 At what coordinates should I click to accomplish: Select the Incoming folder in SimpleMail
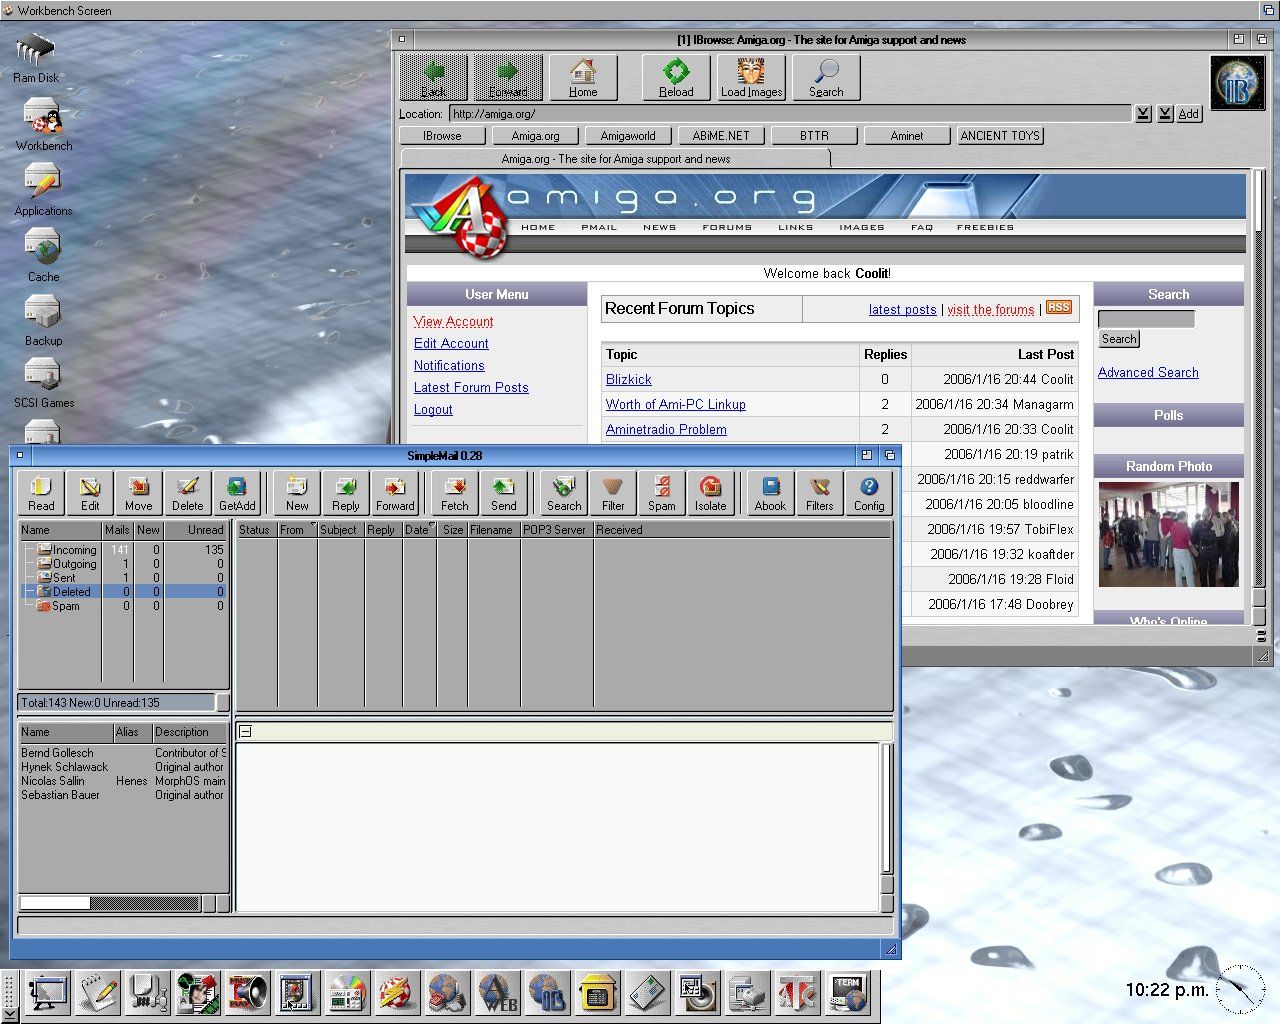[x=124, y=550]
